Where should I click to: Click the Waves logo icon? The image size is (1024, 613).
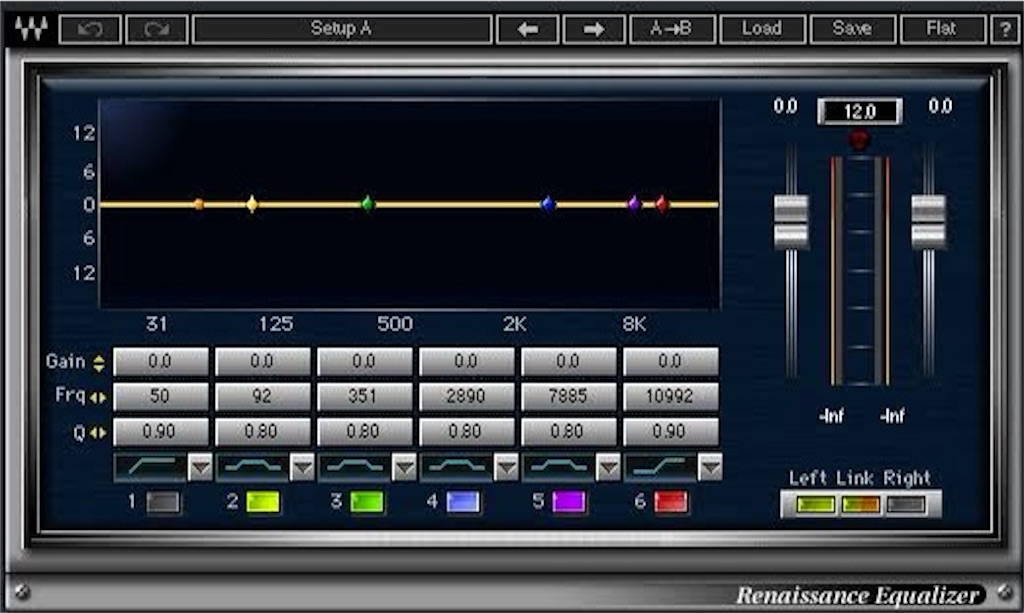click(31, 29)
